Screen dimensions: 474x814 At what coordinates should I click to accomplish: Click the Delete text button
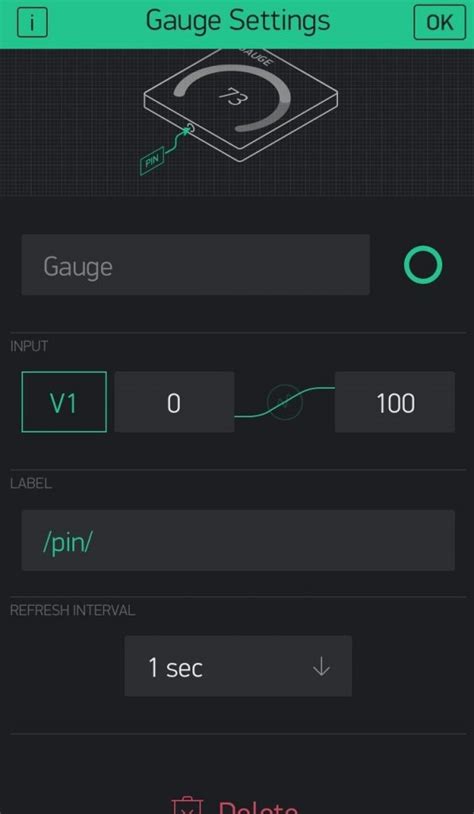pos(258,808)
